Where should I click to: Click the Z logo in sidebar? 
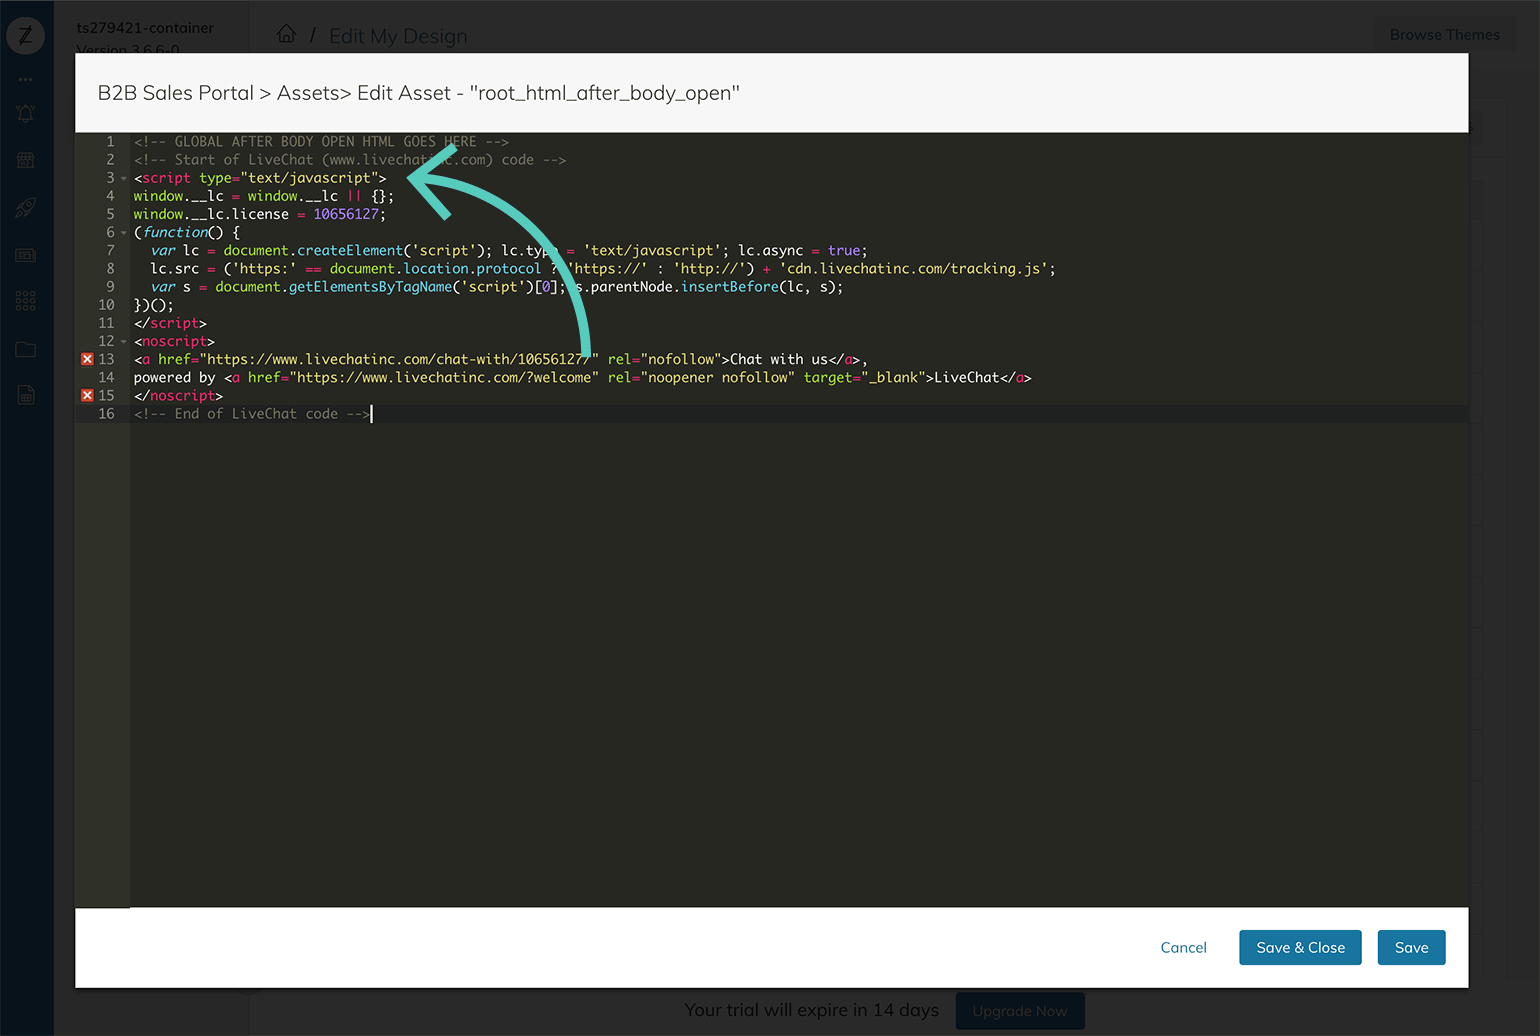(x=25, y=36)
